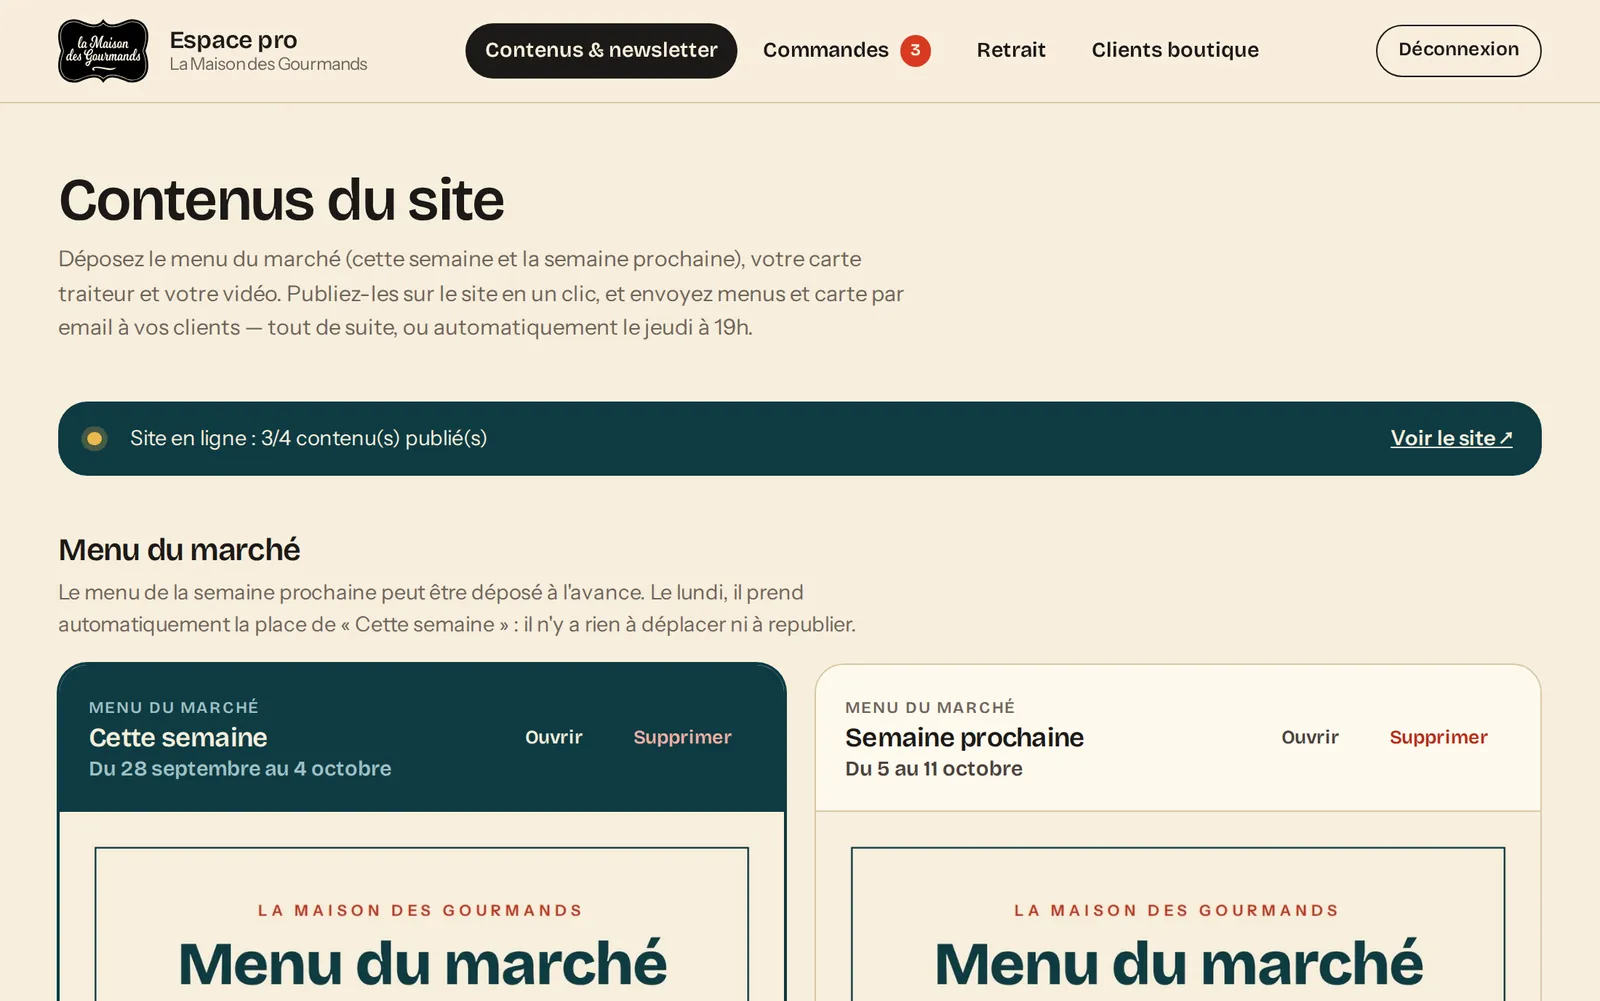Click the Site en ligne status text
Viewport: 1600px width, 1001px height.
[308, 438]
